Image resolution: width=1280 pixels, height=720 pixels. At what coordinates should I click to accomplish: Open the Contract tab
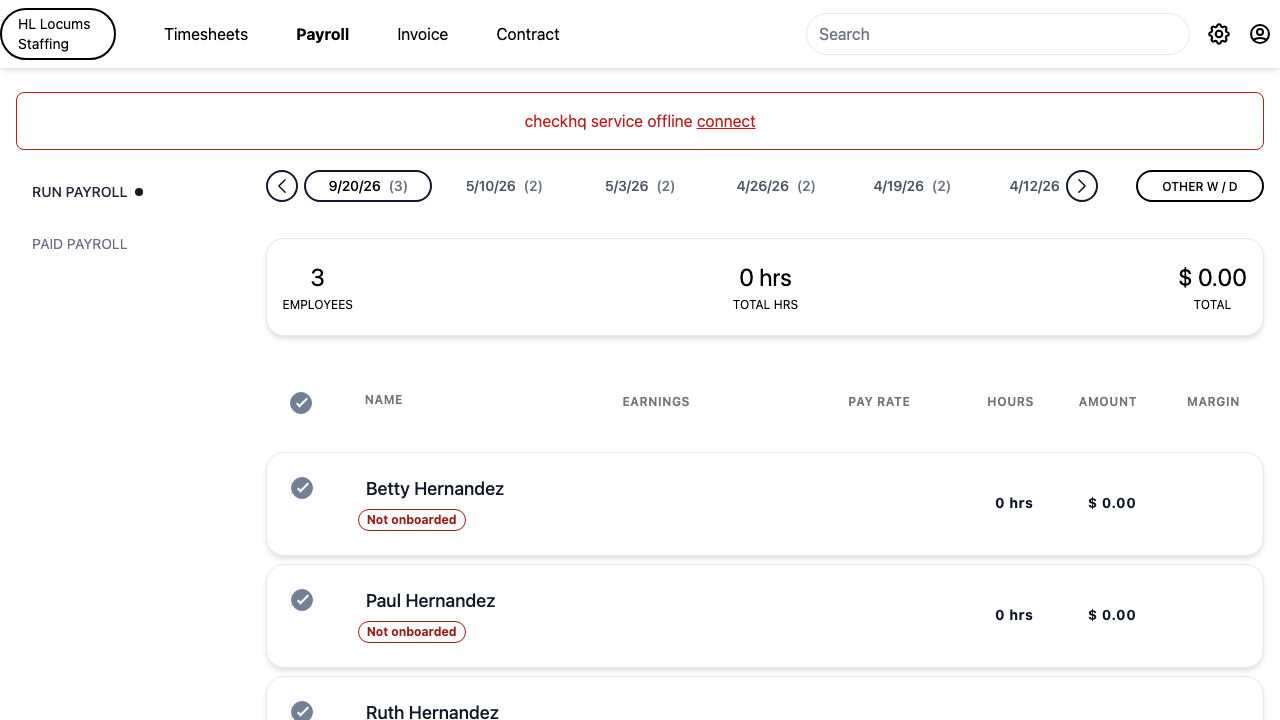pos(528,34)
